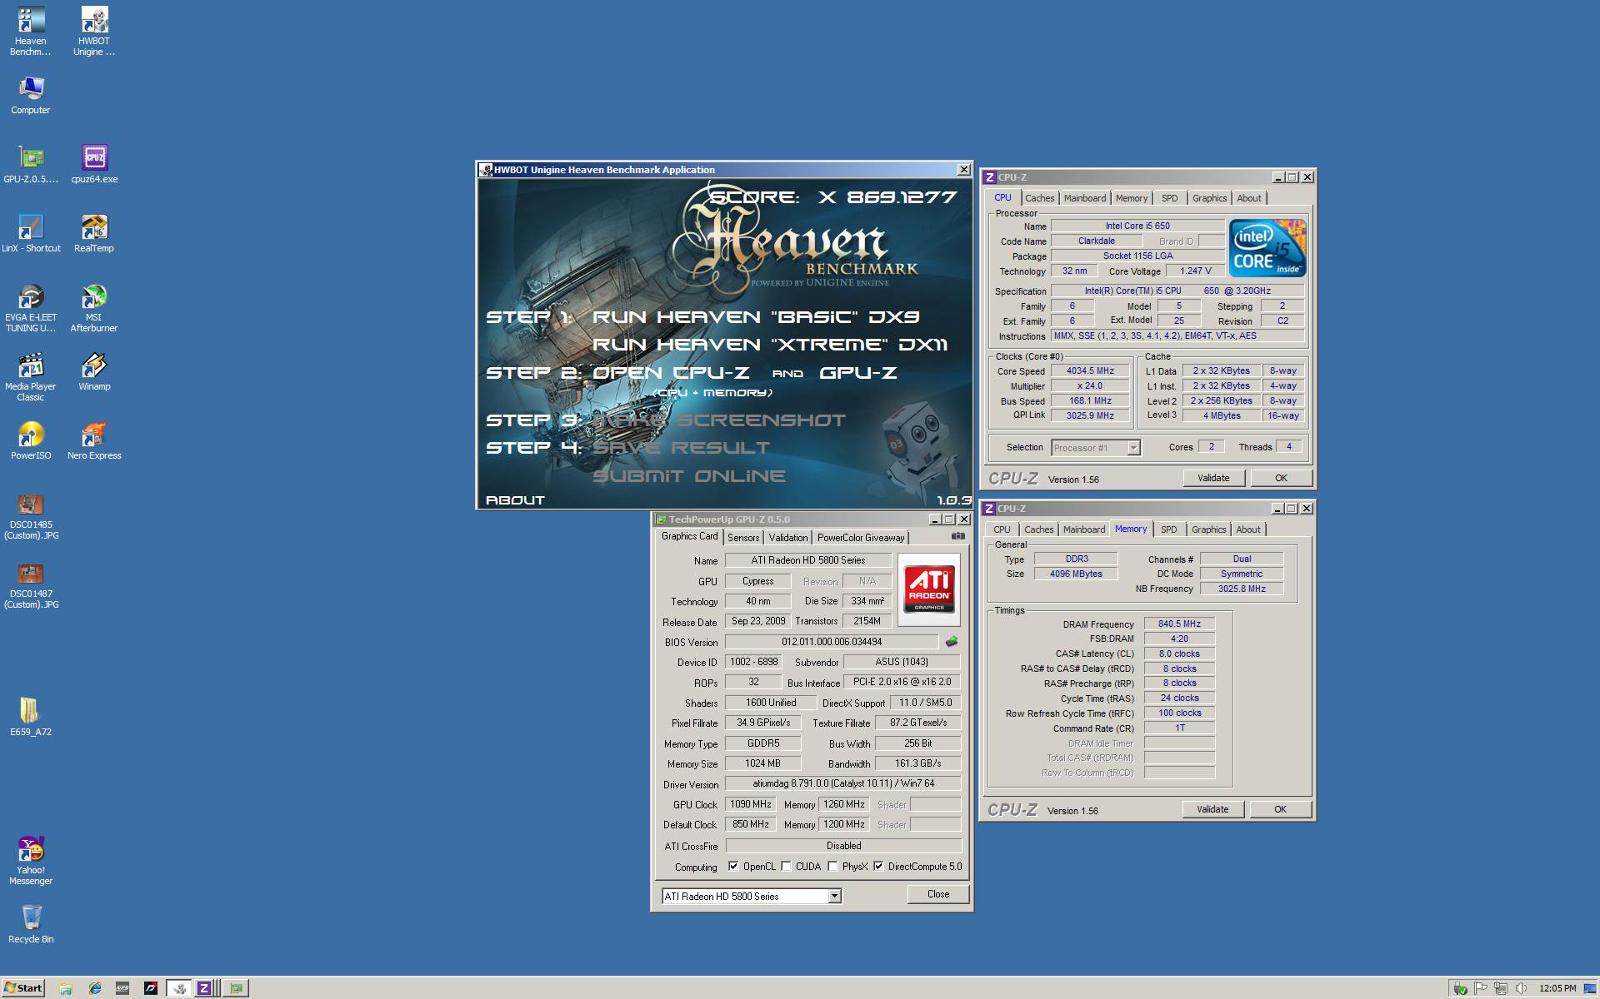The height and width of the screenshot is (999, 1600).
Task: Open the Computer desktop icon
Action: (x=30, y=95)
